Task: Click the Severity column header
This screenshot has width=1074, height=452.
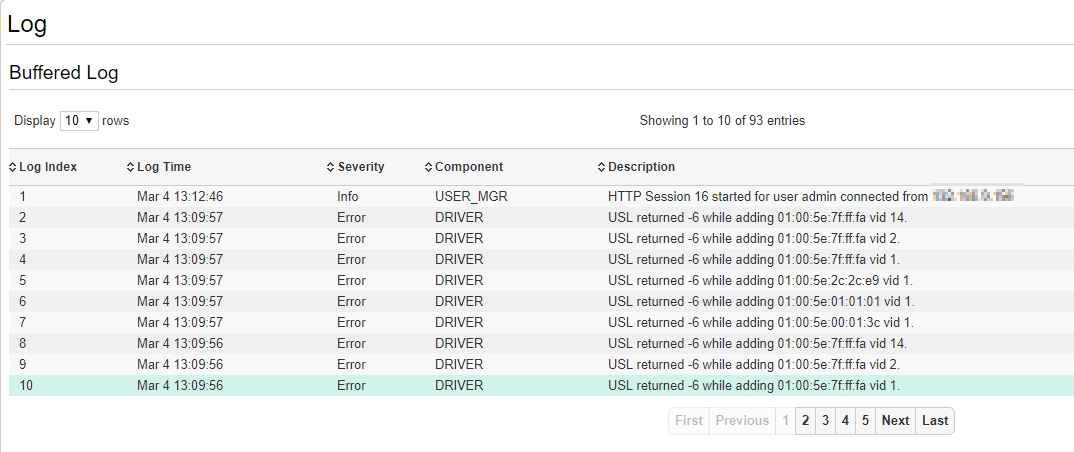Action: (x=361, y=167)
